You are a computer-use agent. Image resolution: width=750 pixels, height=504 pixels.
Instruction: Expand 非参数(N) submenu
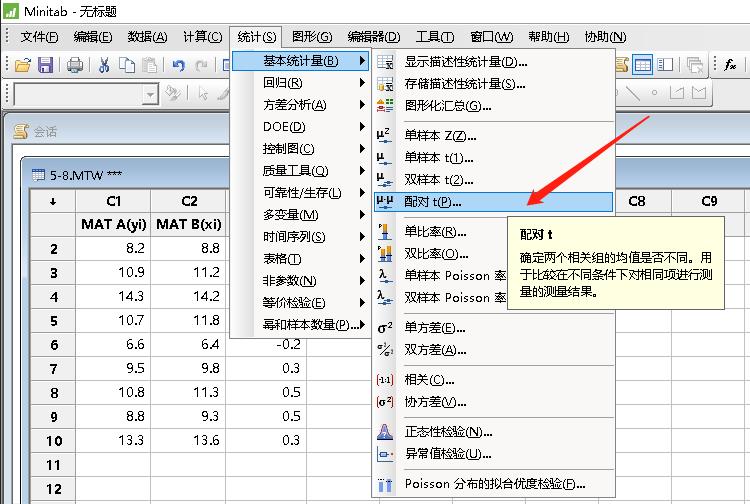pyautogui.click(x=300, y=281)
